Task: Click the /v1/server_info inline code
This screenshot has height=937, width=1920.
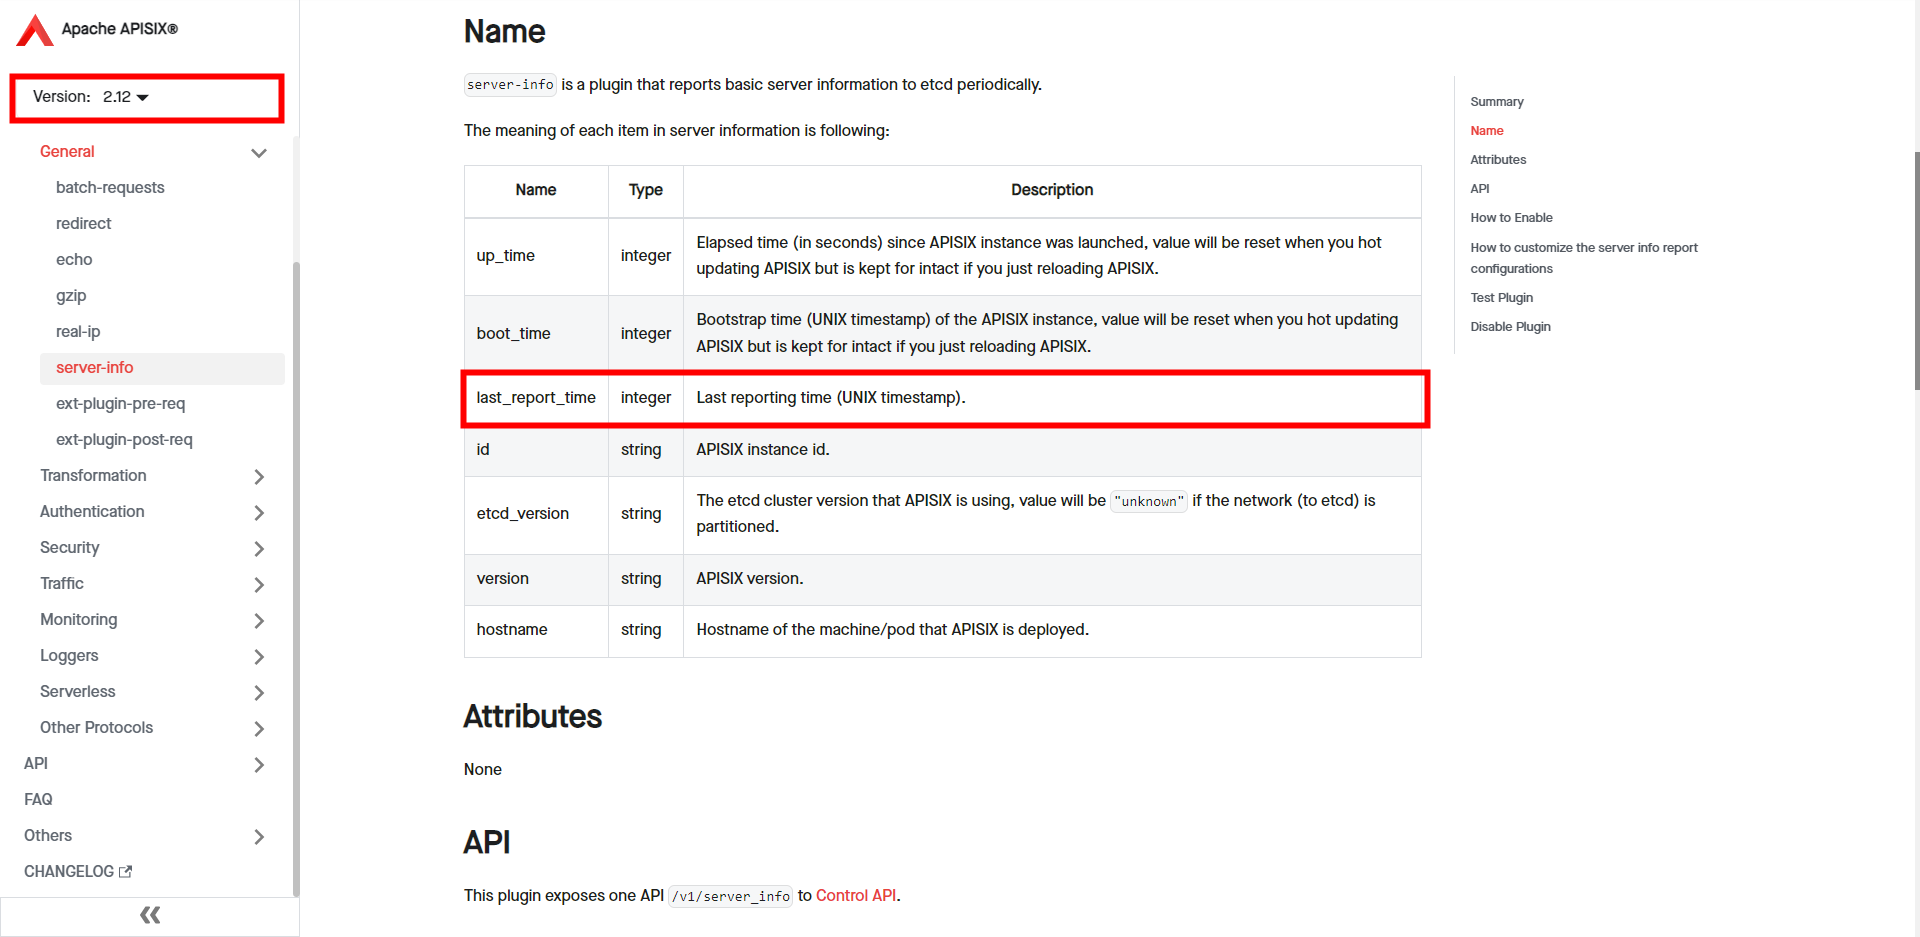Action: tap(730, 896)
